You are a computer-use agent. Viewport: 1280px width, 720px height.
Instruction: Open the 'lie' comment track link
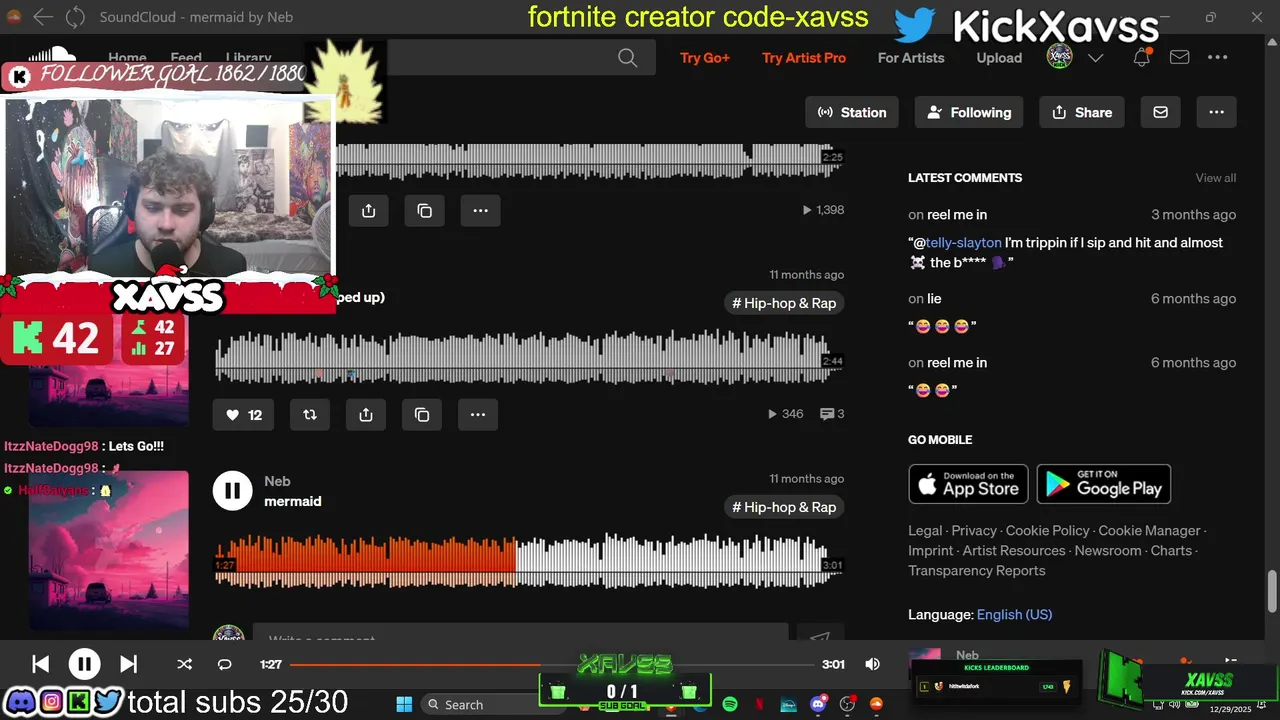(x=934, y=299)
